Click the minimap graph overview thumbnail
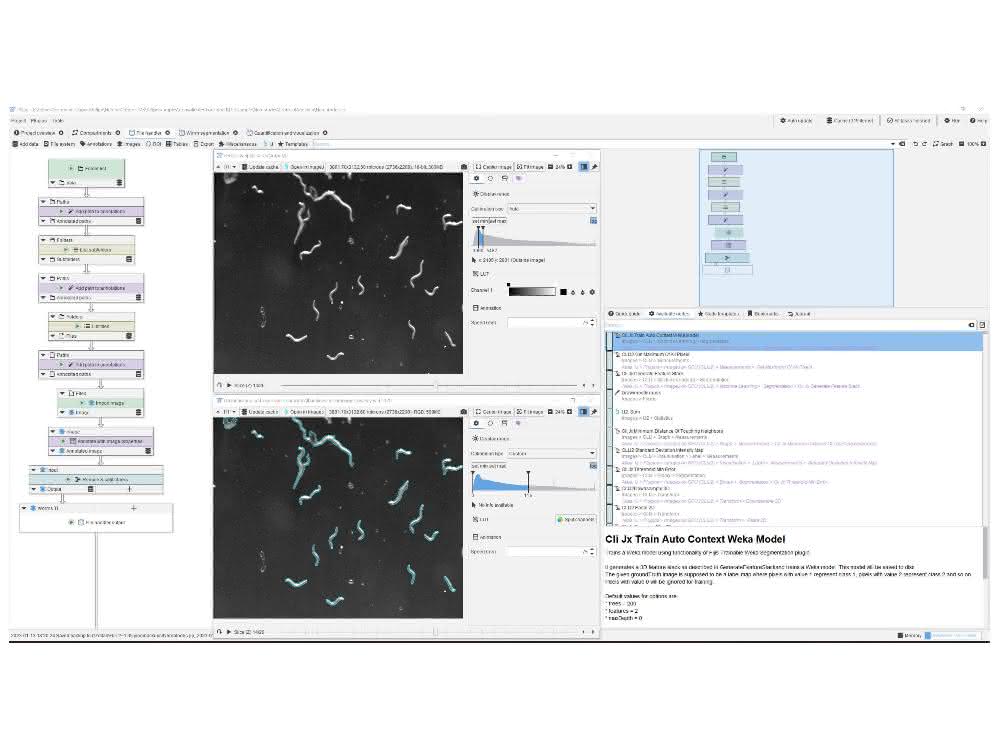This screenshot has width=1000, height=750. click(796, 228)
